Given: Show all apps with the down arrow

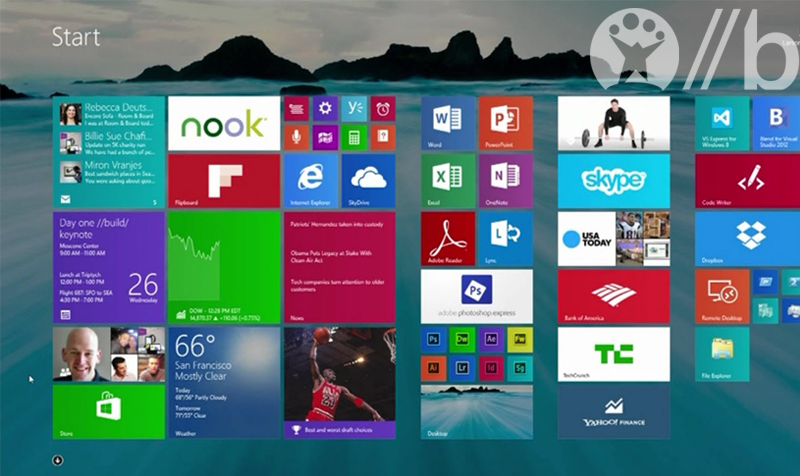Looking at the screenshot, I should point(58,461).
